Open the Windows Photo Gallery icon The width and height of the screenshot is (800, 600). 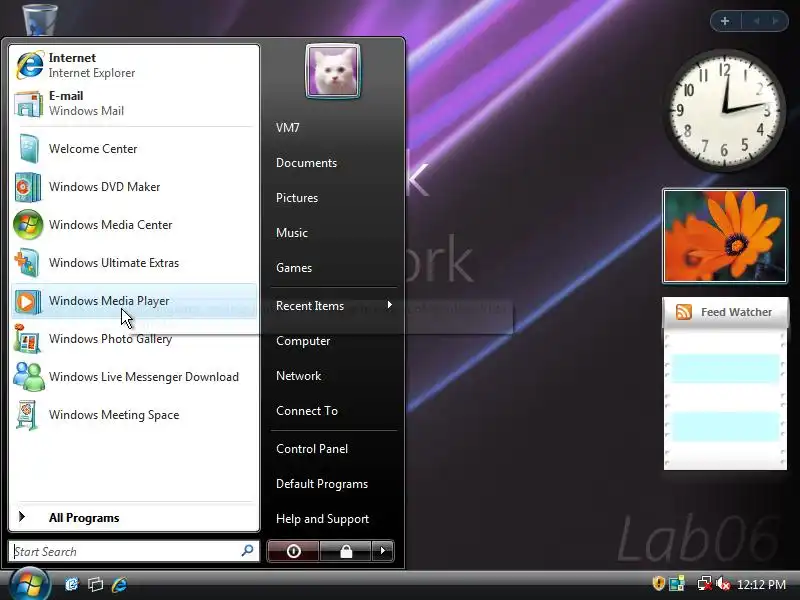(28, 339)
